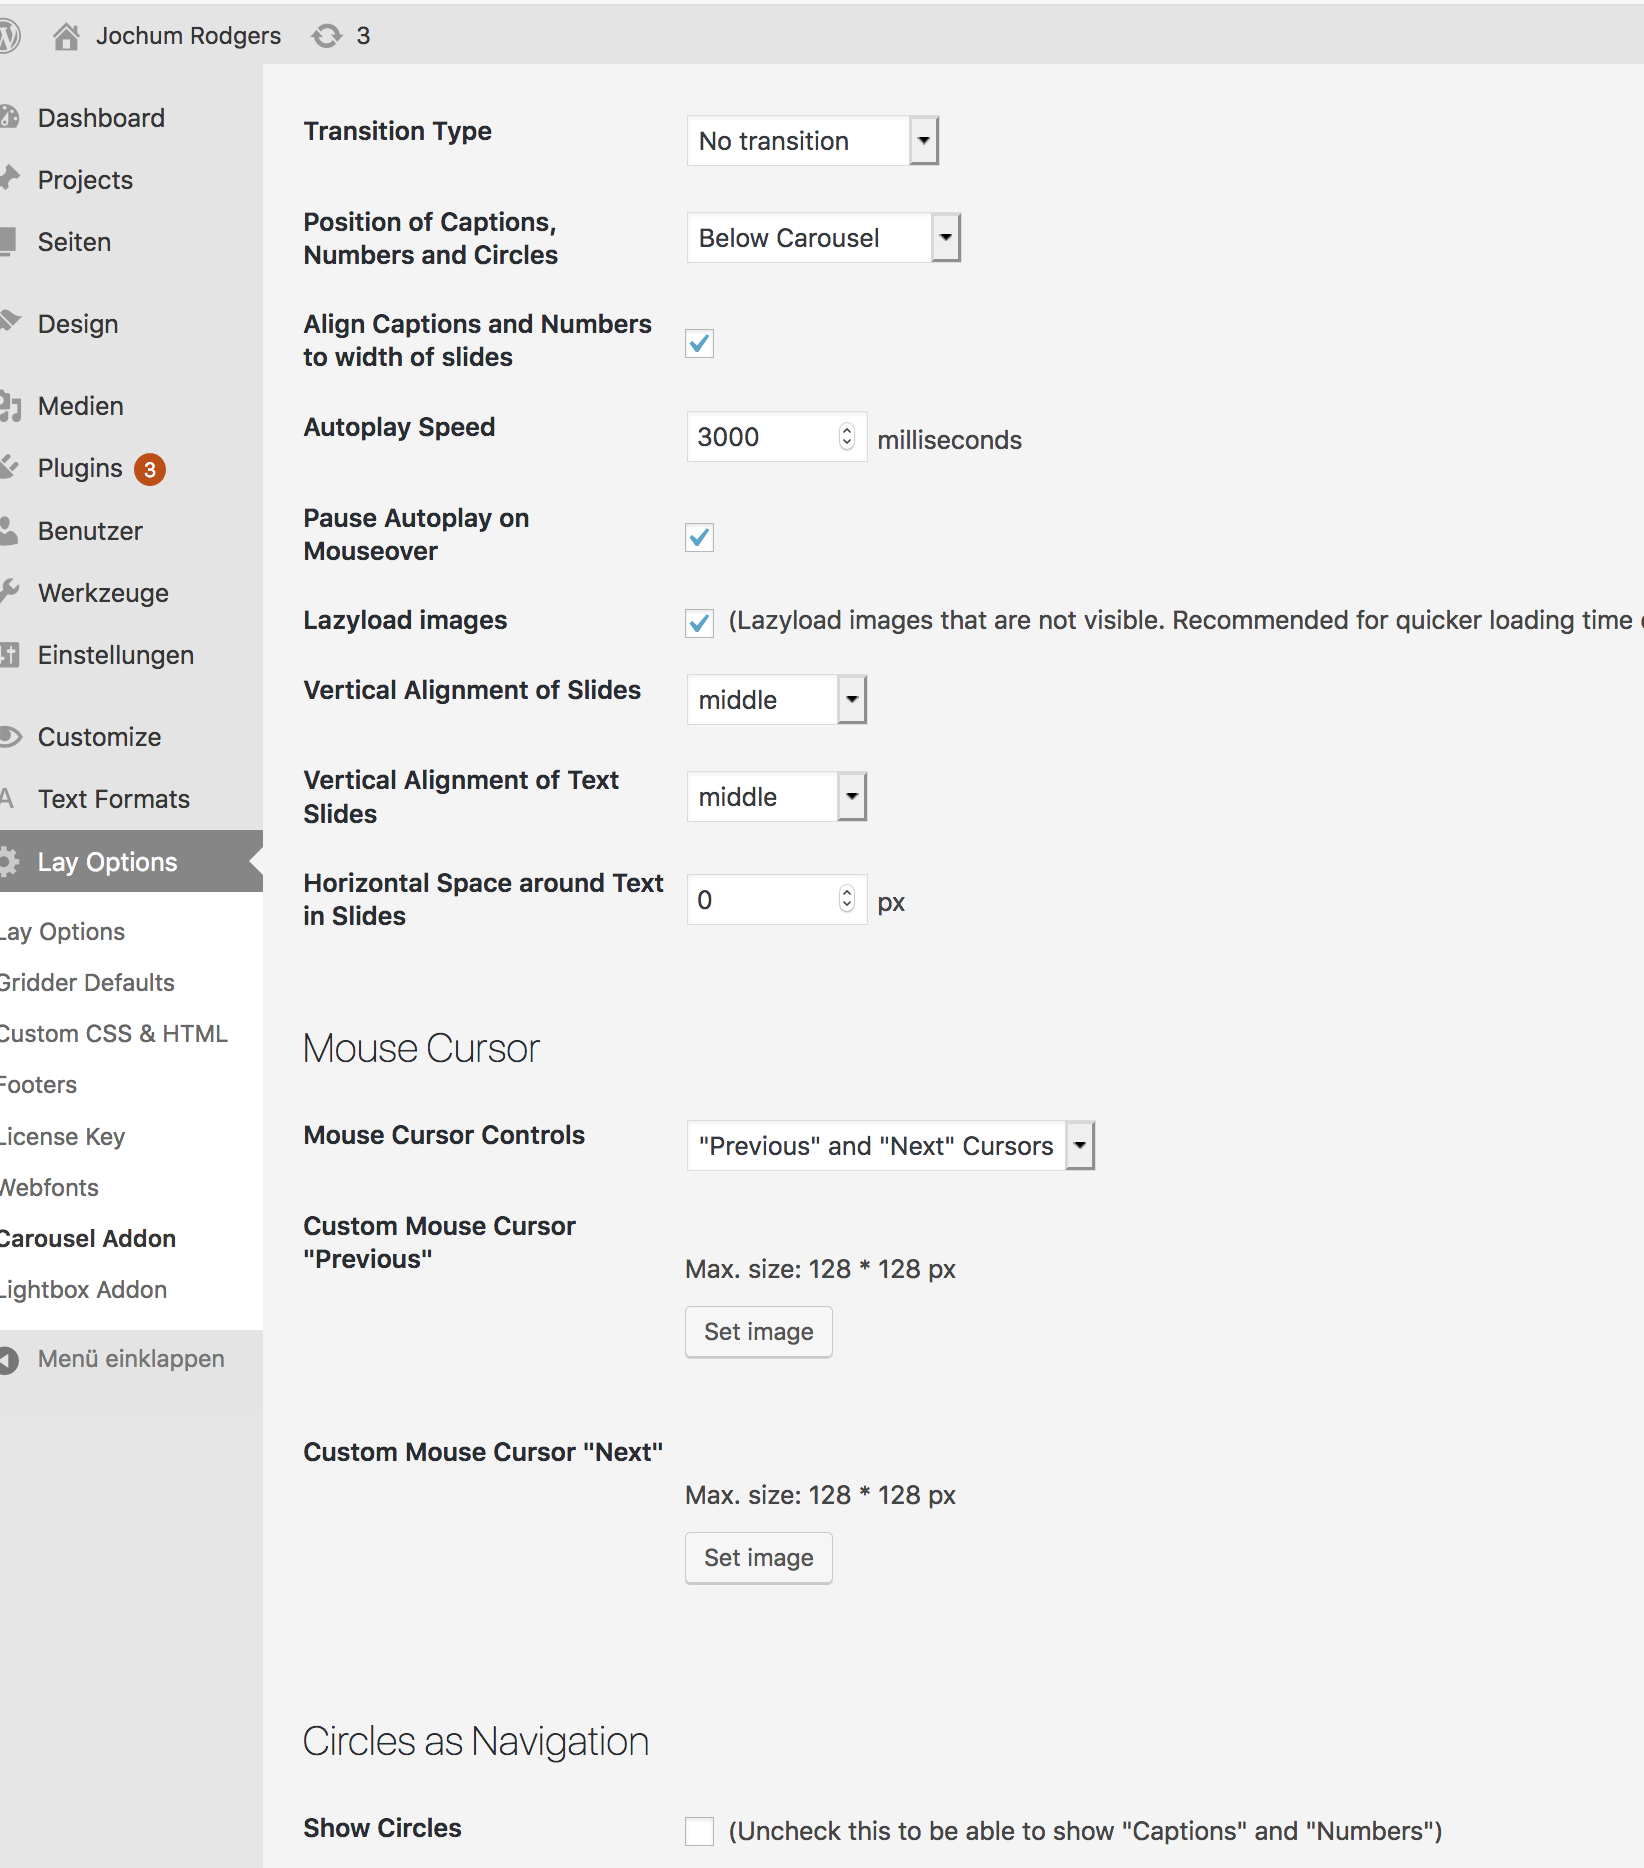1644x1868 pixels.
Task: Click the Plugins update count badge
Action: 150,469
